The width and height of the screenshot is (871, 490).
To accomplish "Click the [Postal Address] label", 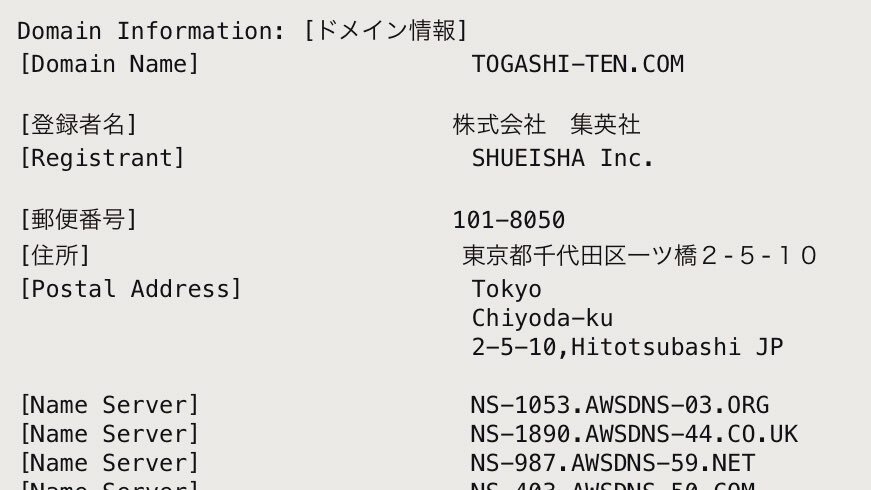I will pyautogui.click(x=131, y=289).
